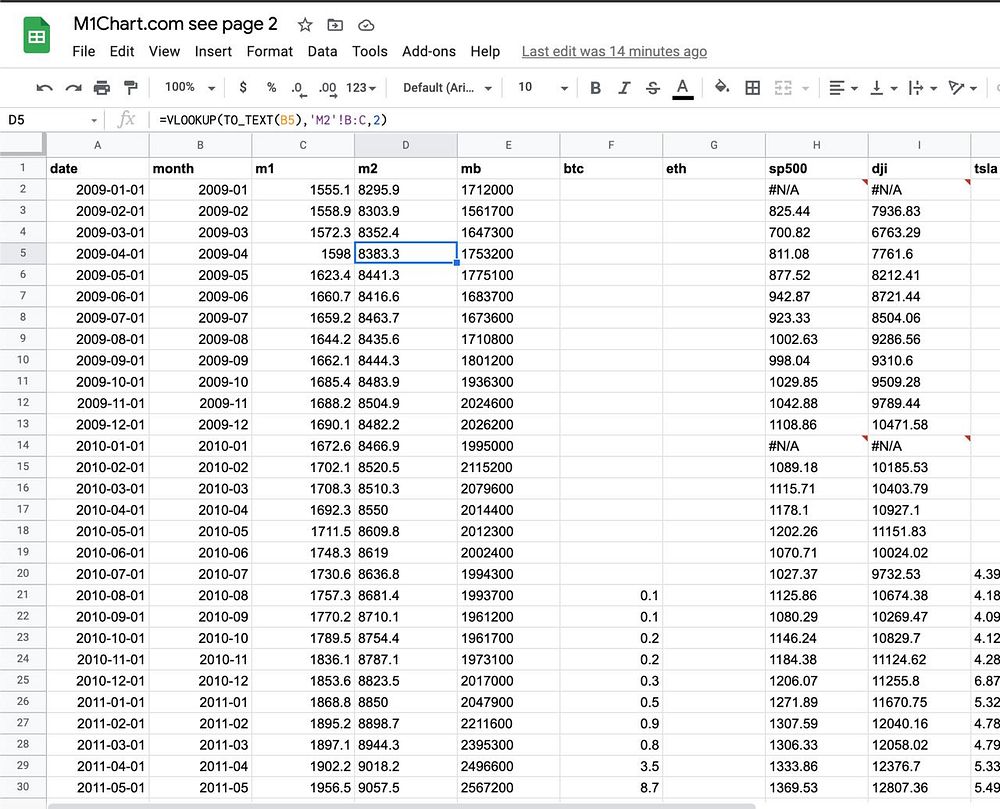
Task: Open the Default (Ari...) font dropdown
Action: 447,88
